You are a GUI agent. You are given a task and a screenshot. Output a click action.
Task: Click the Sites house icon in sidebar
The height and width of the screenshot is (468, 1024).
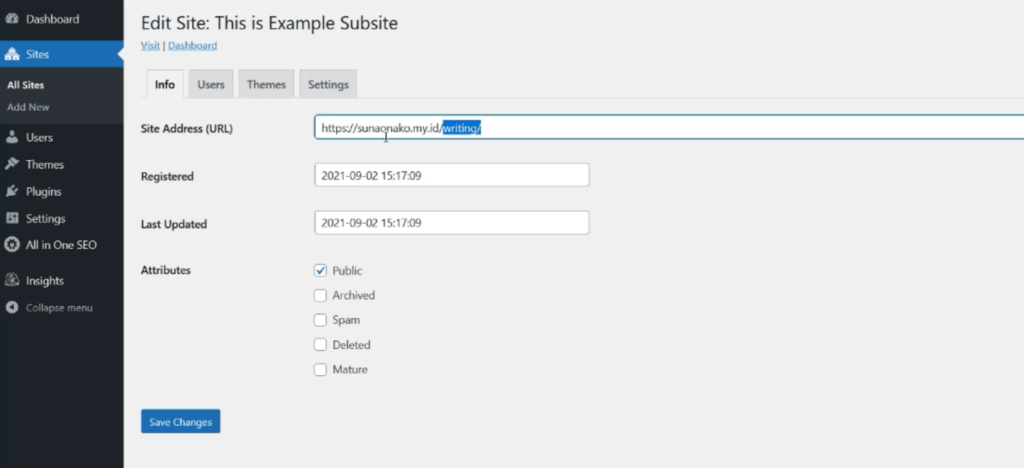(x=12, y=54)
